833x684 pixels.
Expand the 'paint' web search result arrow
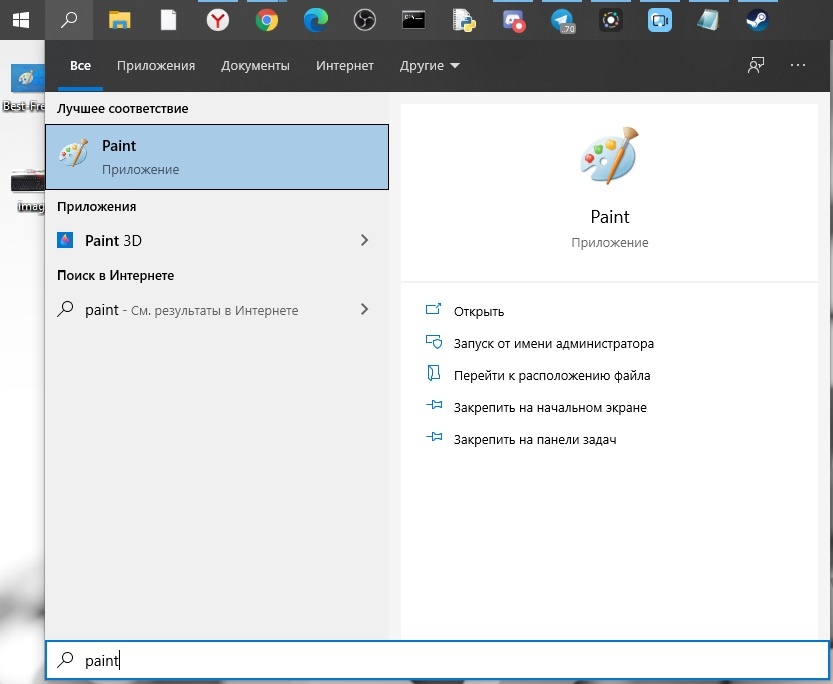pos(364,309)
